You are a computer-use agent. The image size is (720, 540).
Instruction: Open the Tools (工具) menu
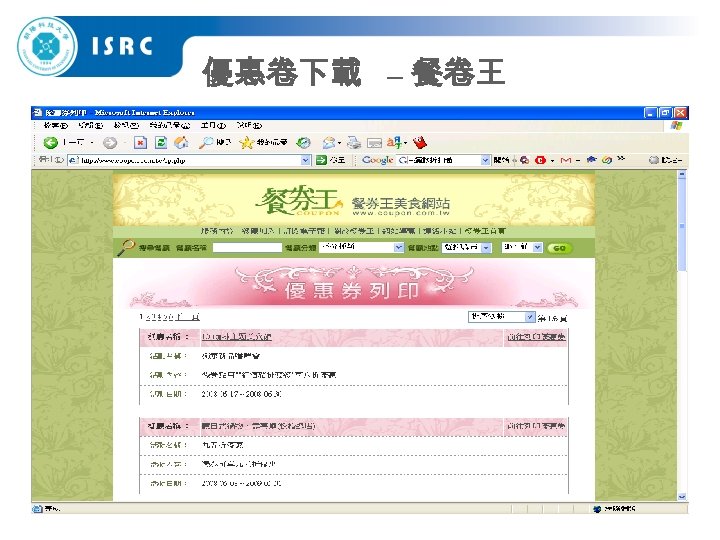[214, 125]
